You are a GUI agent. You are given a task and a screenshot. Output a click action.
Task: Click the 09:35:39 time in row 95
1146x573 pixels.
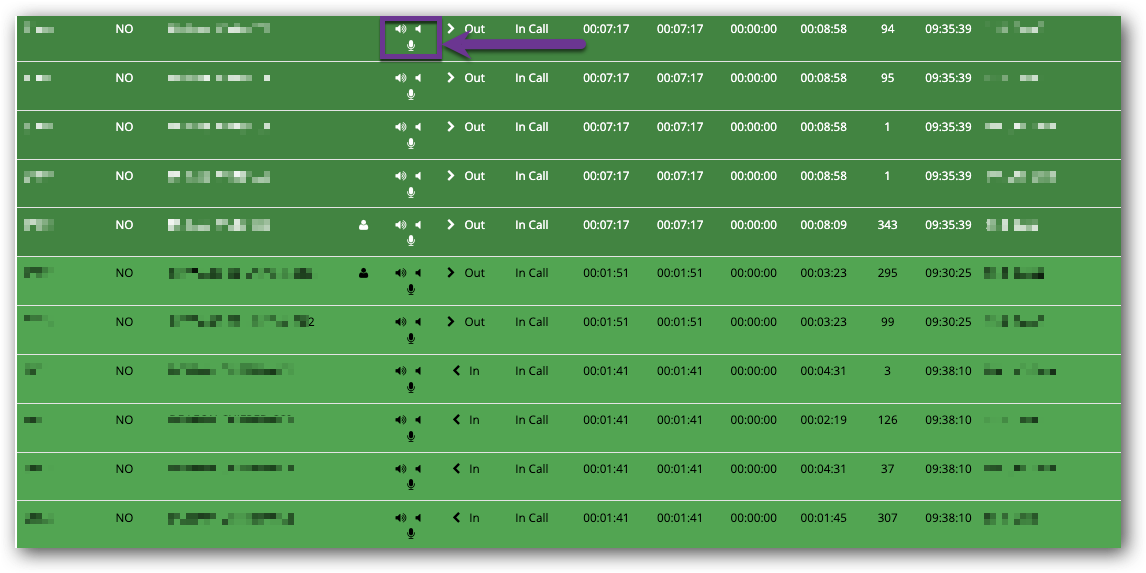coord(948,77)
